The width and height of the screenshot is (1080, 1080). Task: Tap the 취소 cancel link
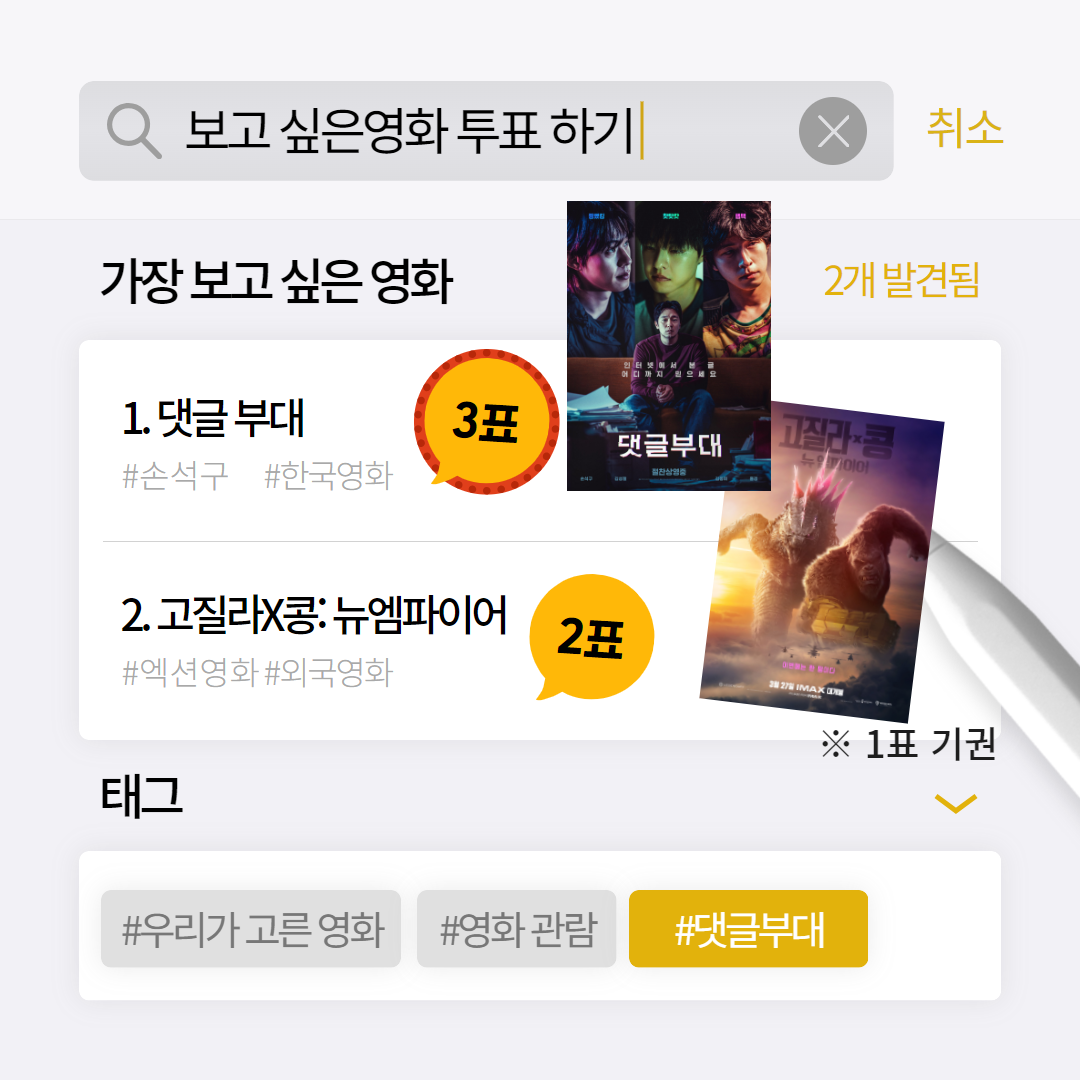coord(965,128)
